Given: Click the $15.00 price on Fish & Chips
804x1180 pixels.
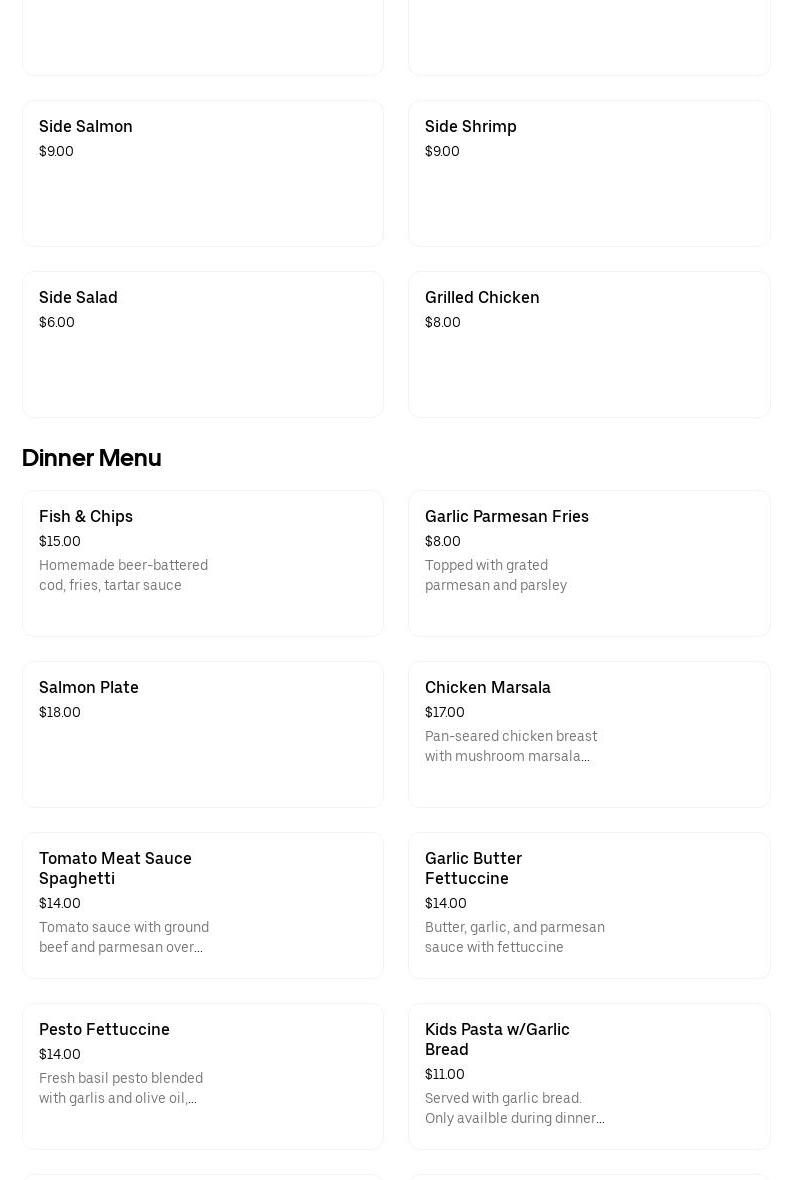Looking at the screenshot, I should pyautogui.click(x=59, y=541).
